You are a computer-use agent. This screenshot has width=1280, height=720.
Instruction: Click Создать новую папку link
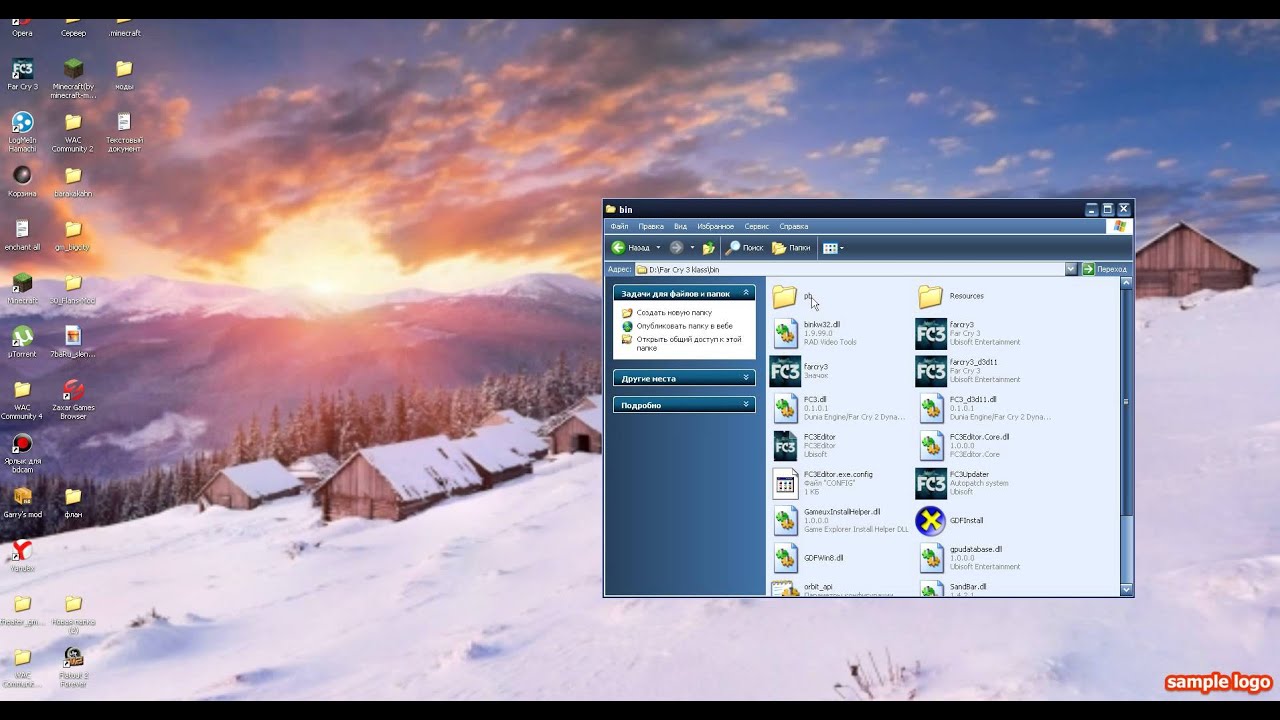[x=673, y=313]
